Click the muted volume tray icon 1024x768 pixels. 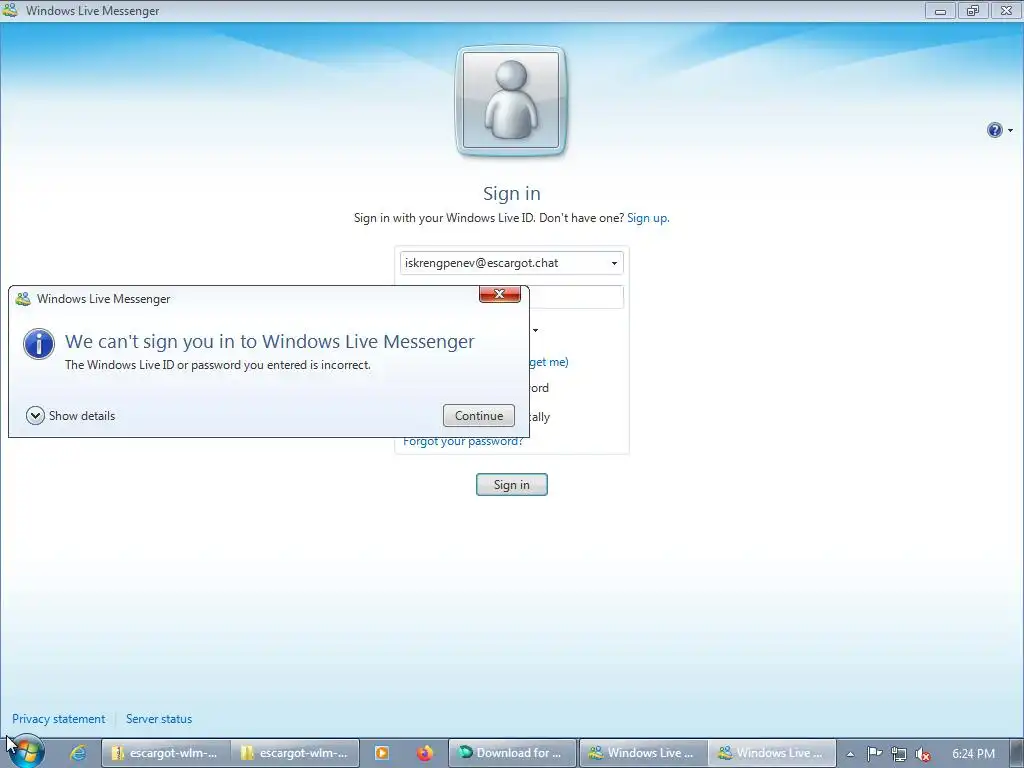pyautogui.click(x=923, y=754)
